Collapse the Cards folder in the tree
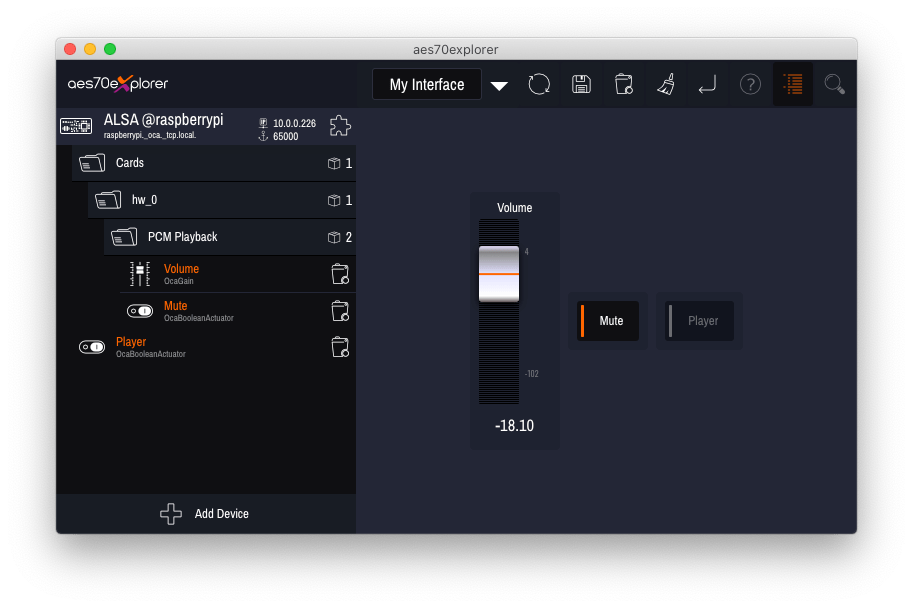913x608 pixels. point(92,163)
